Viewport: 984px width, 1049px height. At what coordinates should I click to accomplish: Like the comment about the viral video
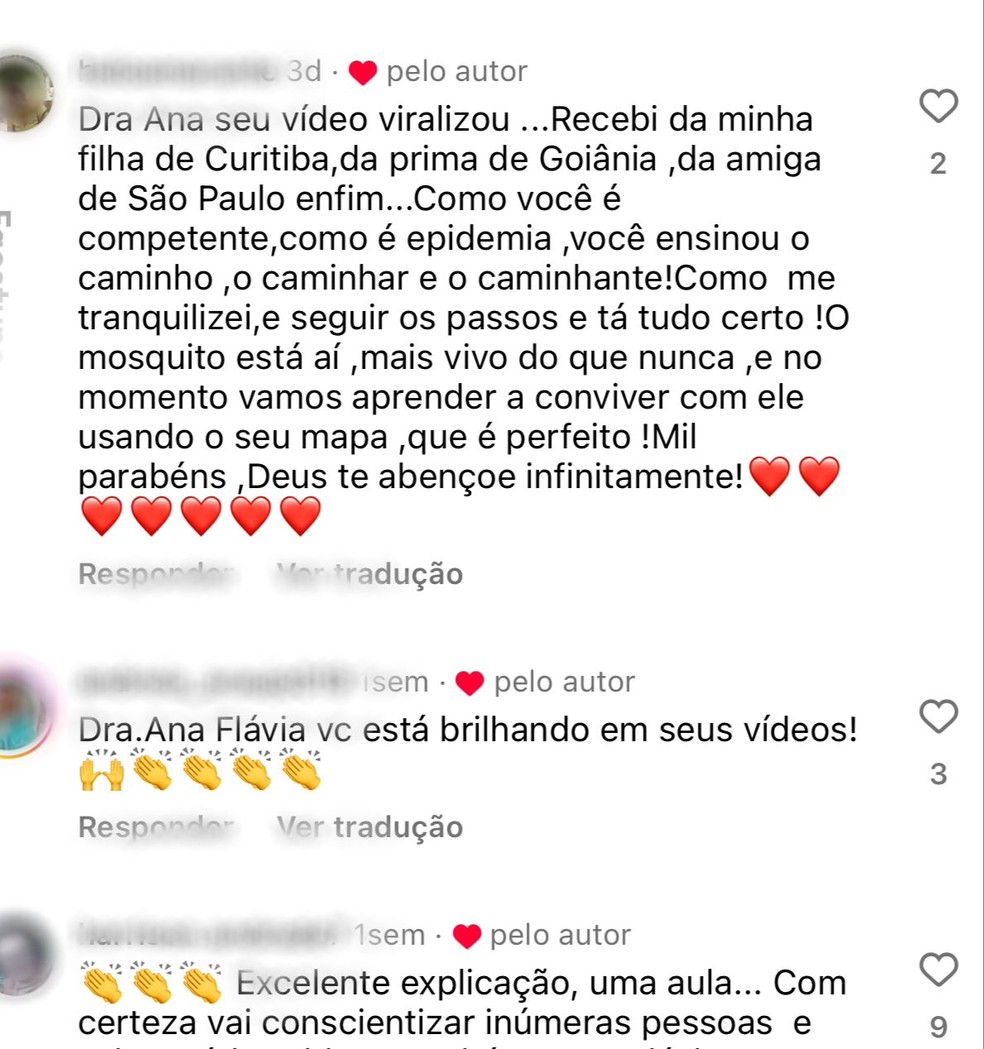(x=939, y=106)
